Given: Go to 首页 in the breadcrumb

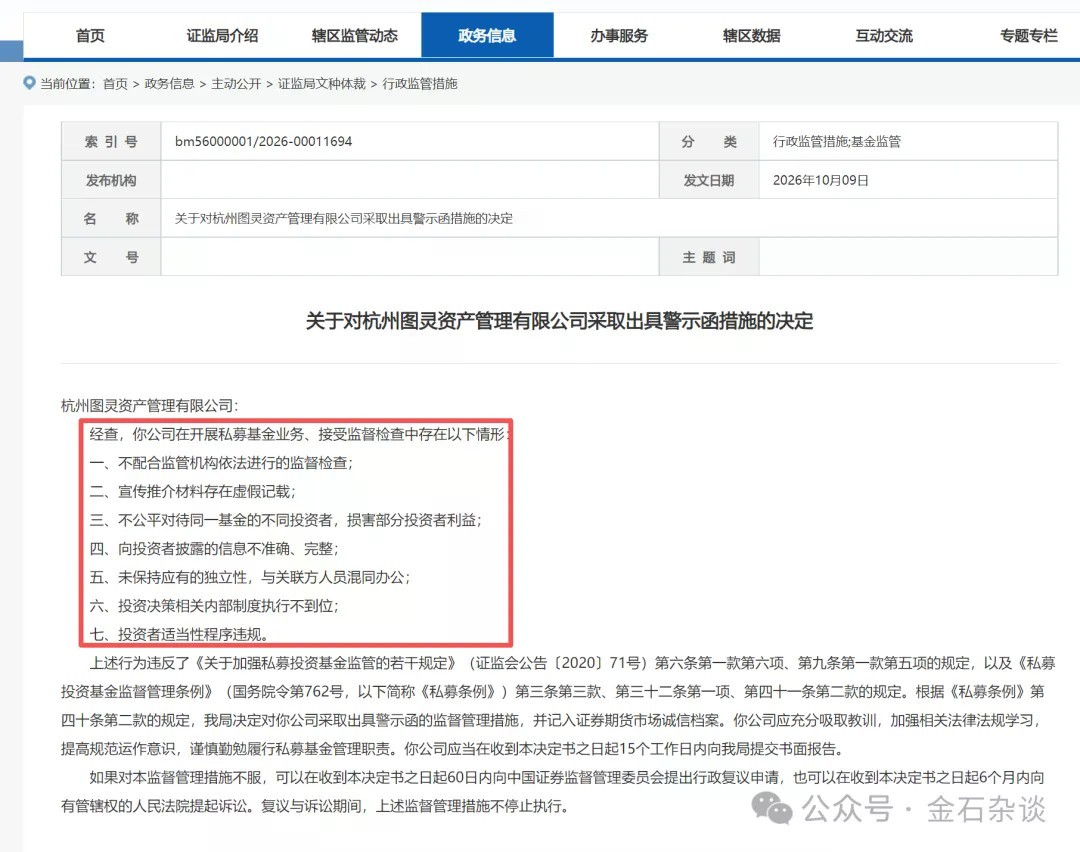Looking at the screenshot, I should click(x=115, y=84).
